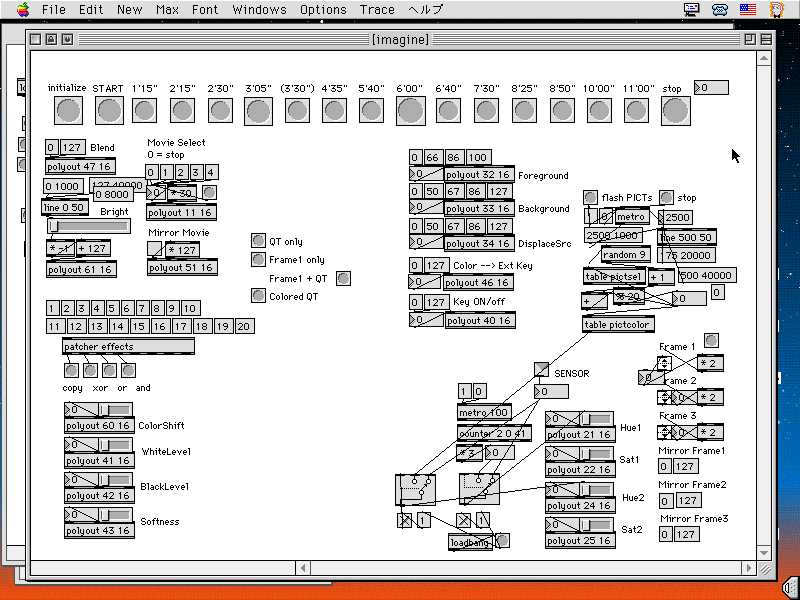This screenshot has height=600, width=800.
Task: Click the copy effect bang
Action: pyautogui.click(x=71, y=370)
